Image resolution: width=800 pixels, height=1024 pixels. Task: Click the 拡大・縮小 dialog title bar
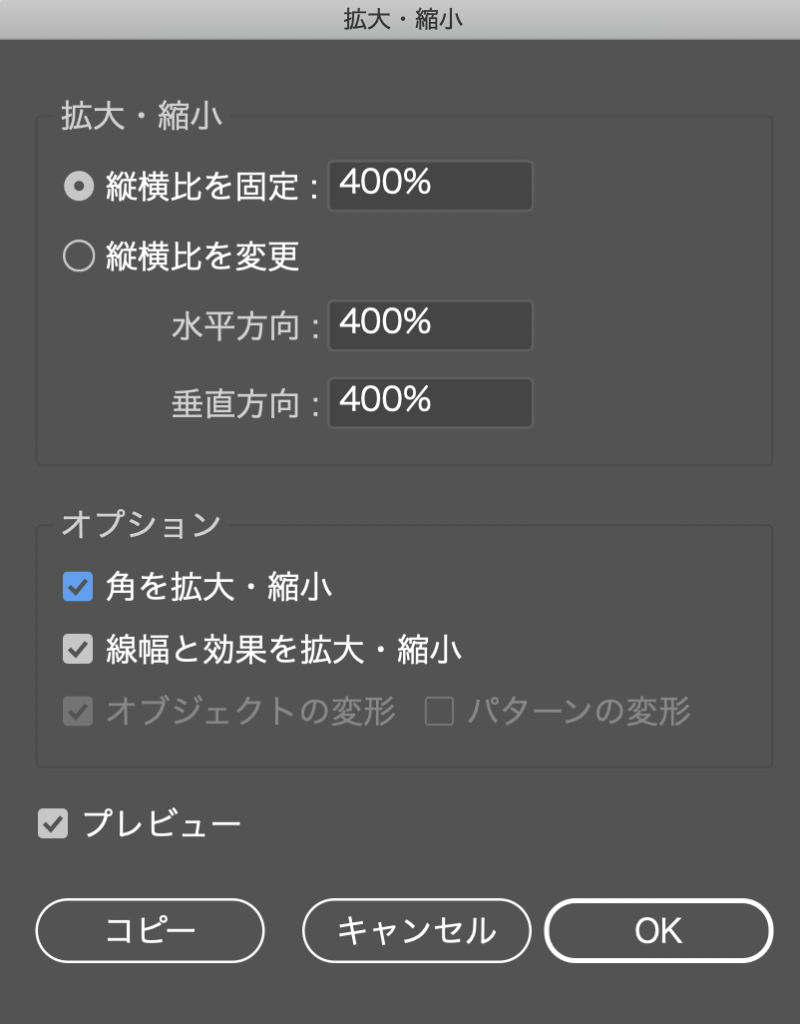pyautogui.click(x=400, y=19)
